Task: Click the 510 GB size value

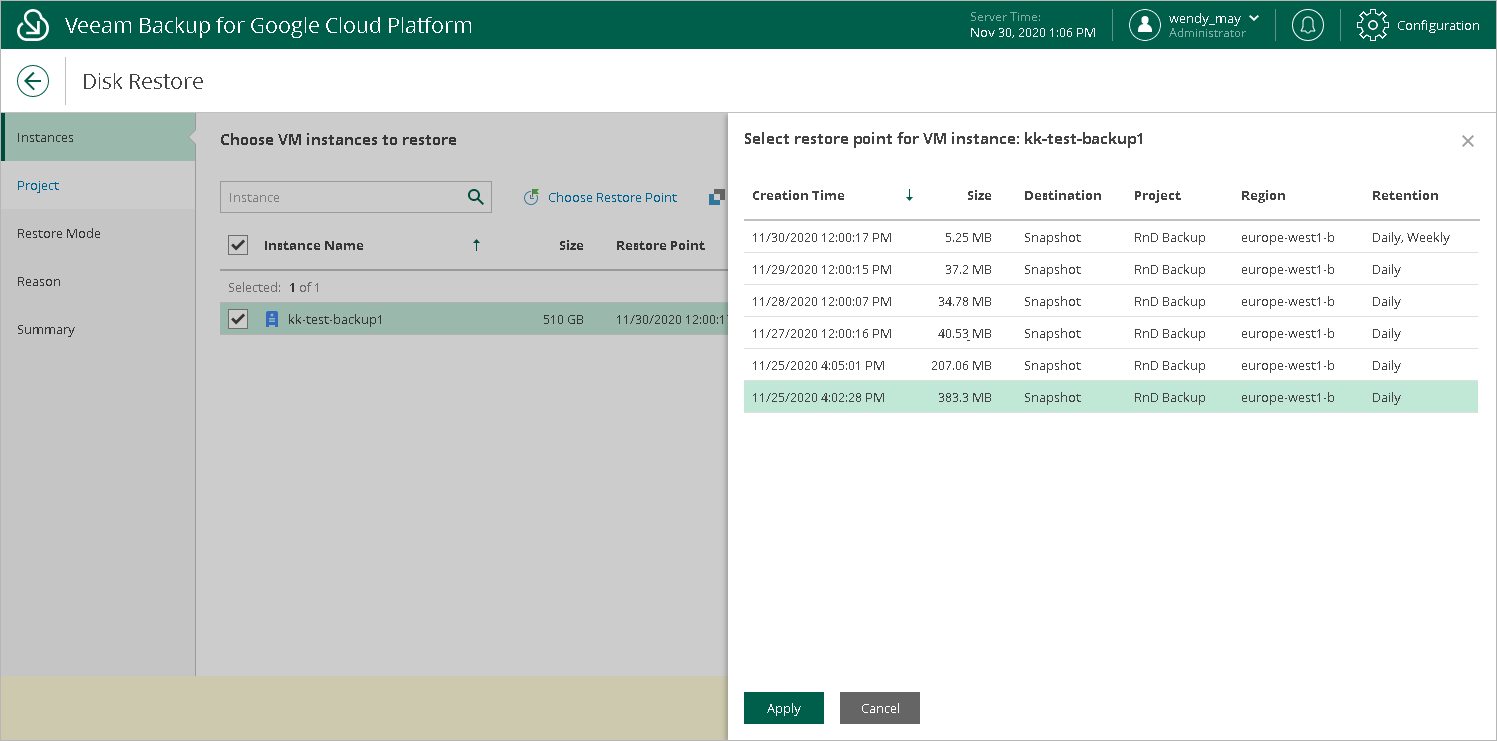Action: pos(563,320)
